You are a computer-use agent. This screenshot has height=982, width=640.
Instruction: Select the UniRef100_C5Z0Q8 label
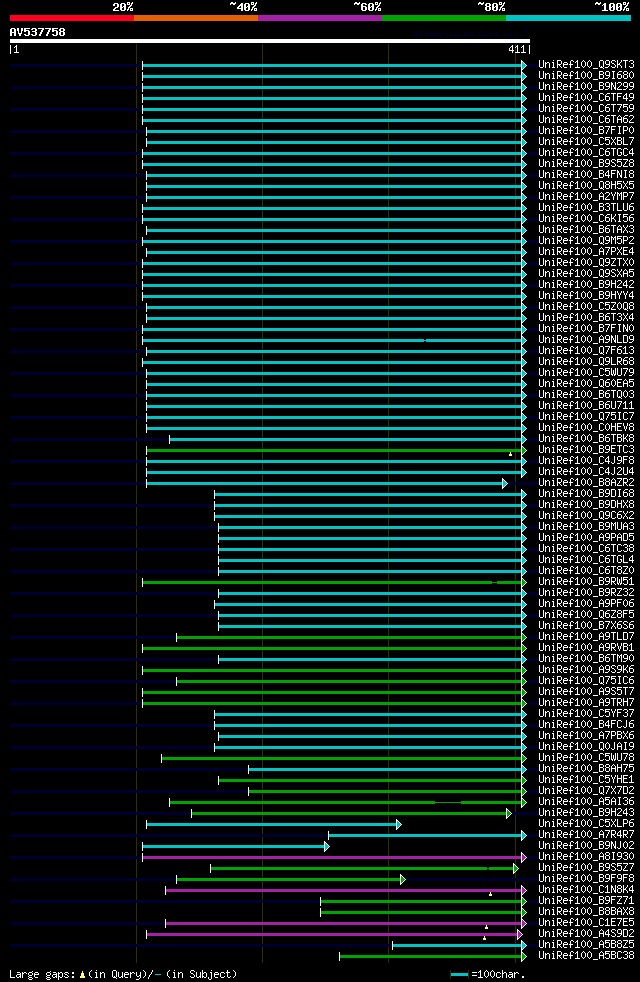tap(586, 306)
